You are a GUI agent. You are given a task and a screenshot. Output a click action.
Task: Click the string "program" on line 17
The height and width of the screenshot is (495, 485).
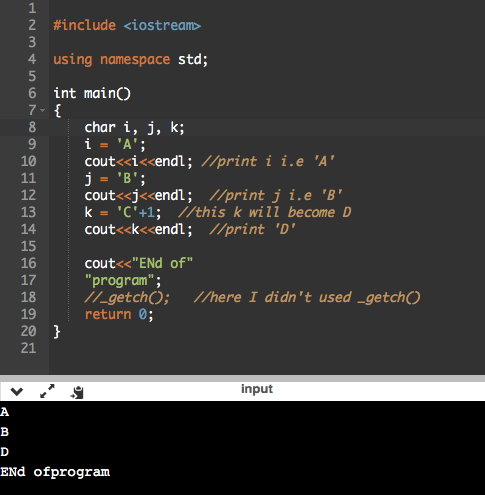119,280
